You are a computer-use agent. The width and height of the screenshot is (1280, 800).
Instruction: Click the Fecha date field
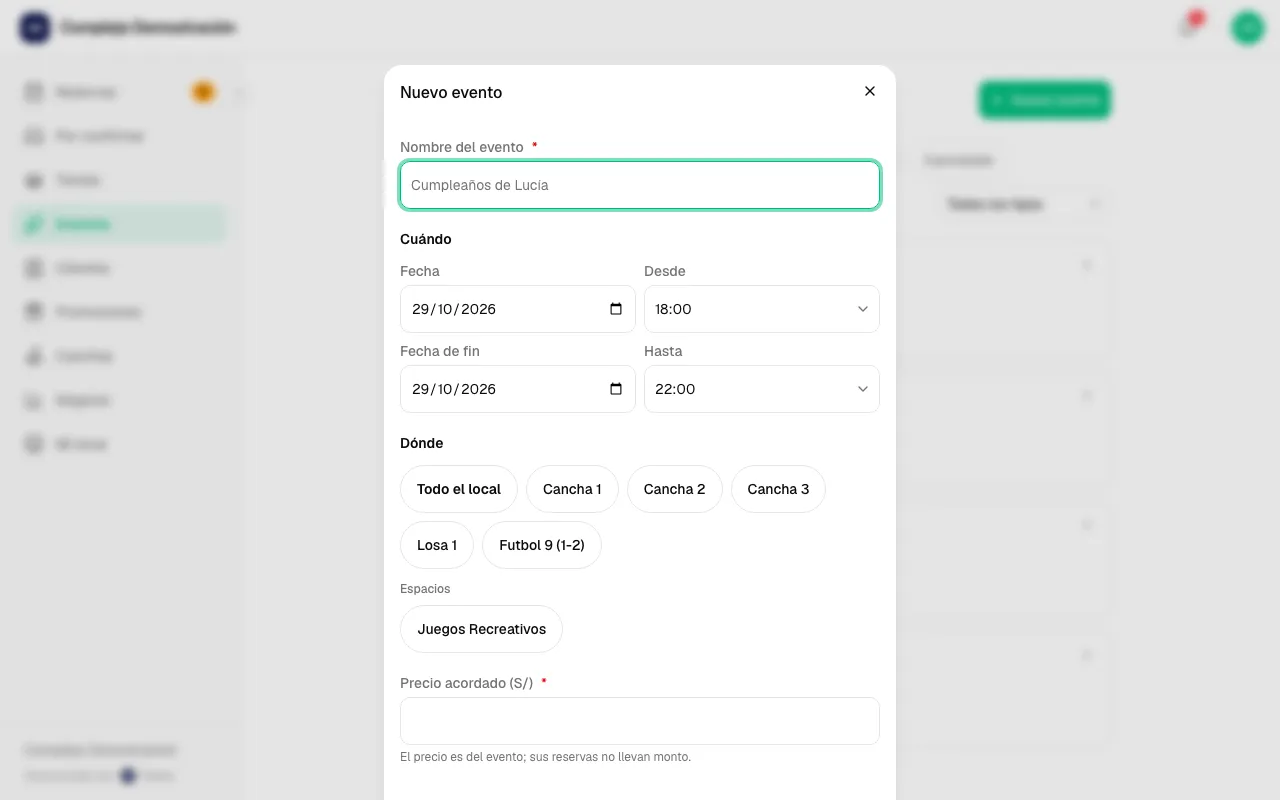518,309
